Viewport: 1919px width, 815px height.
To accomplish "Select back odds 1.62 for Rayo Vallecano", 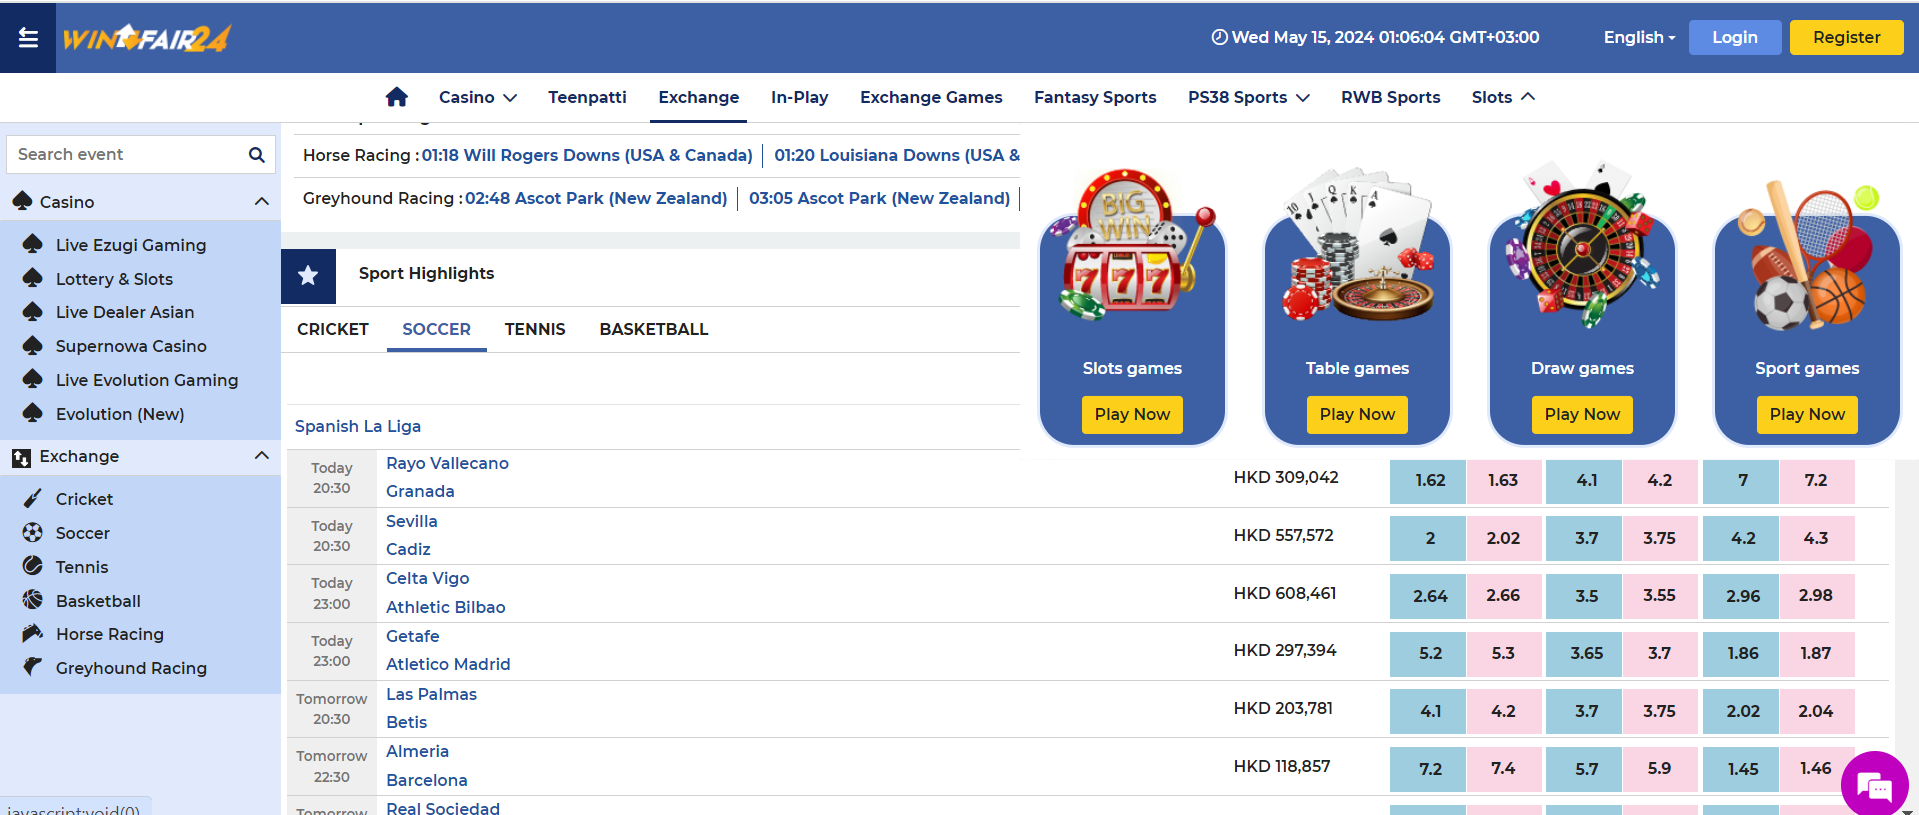I will (x=1428, y=480).
